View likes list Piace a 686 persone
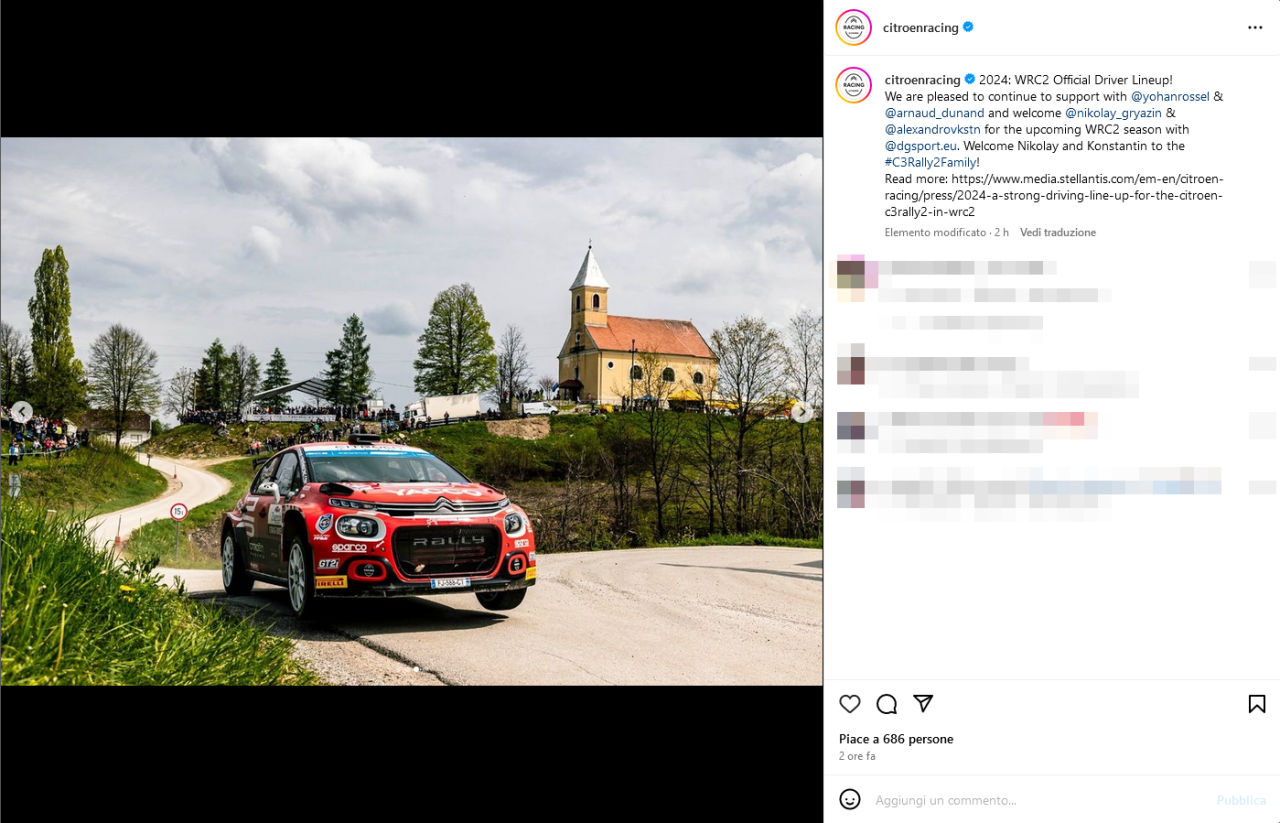Screen dimensions: 1280x823 click(x=896, y=739)
